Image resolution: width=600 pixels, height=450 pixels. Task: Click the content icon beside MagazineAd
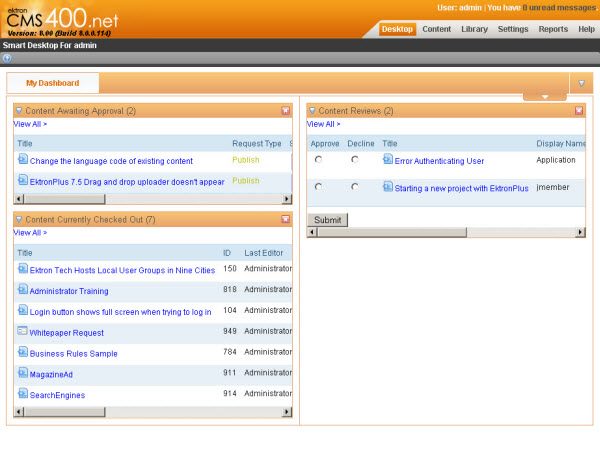(23, 372)
